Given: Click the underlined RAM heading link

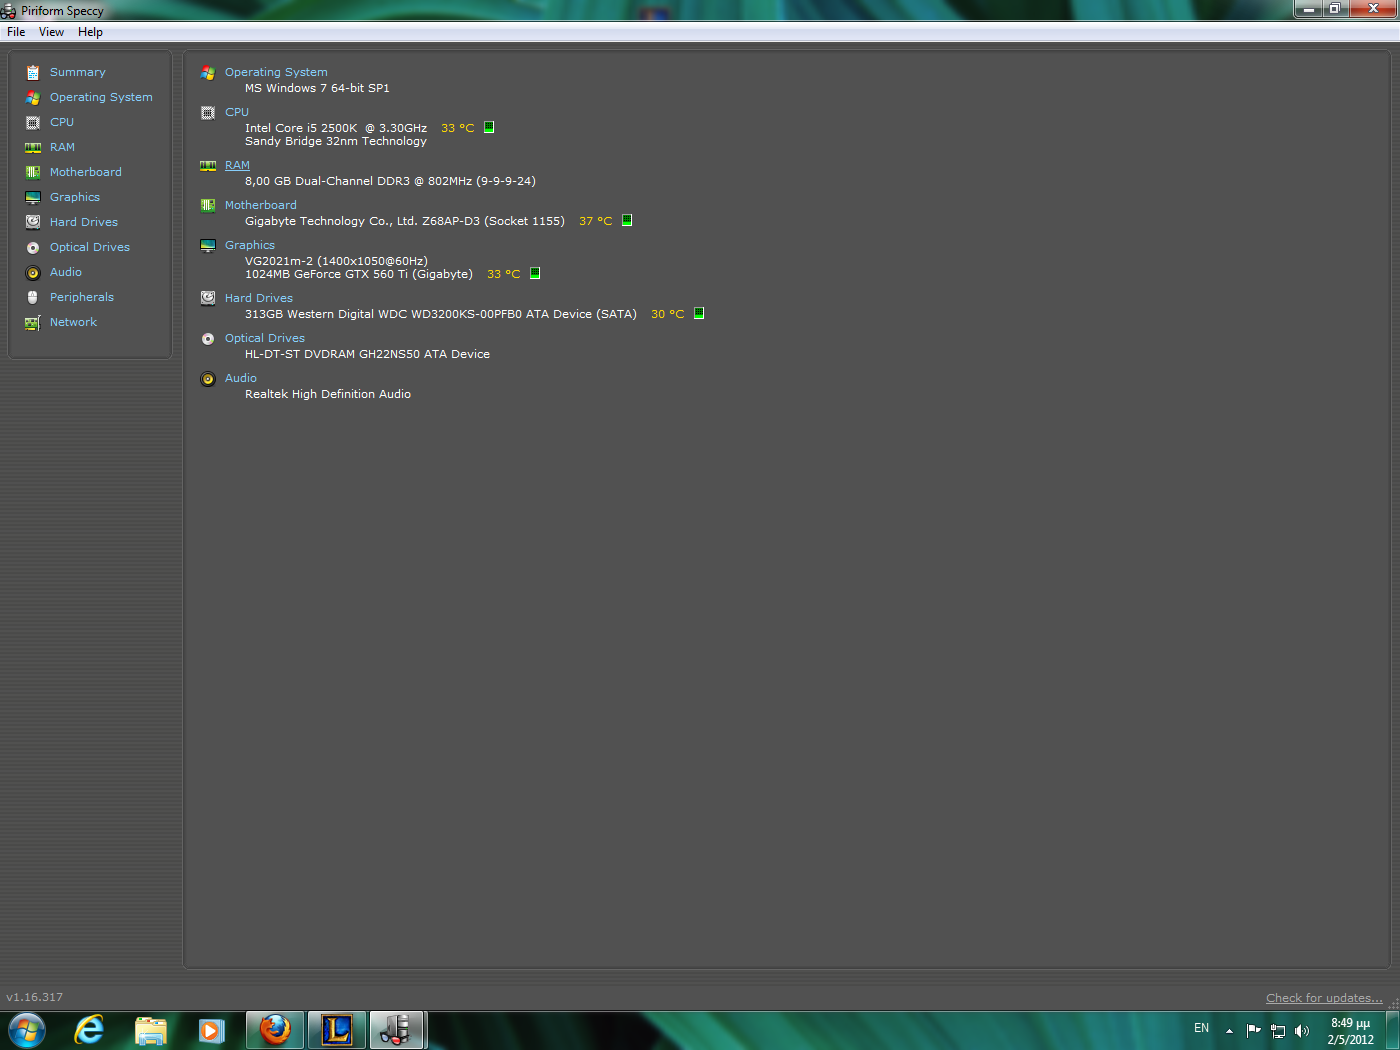Looking at the screenshot, I should click(237, 165).
